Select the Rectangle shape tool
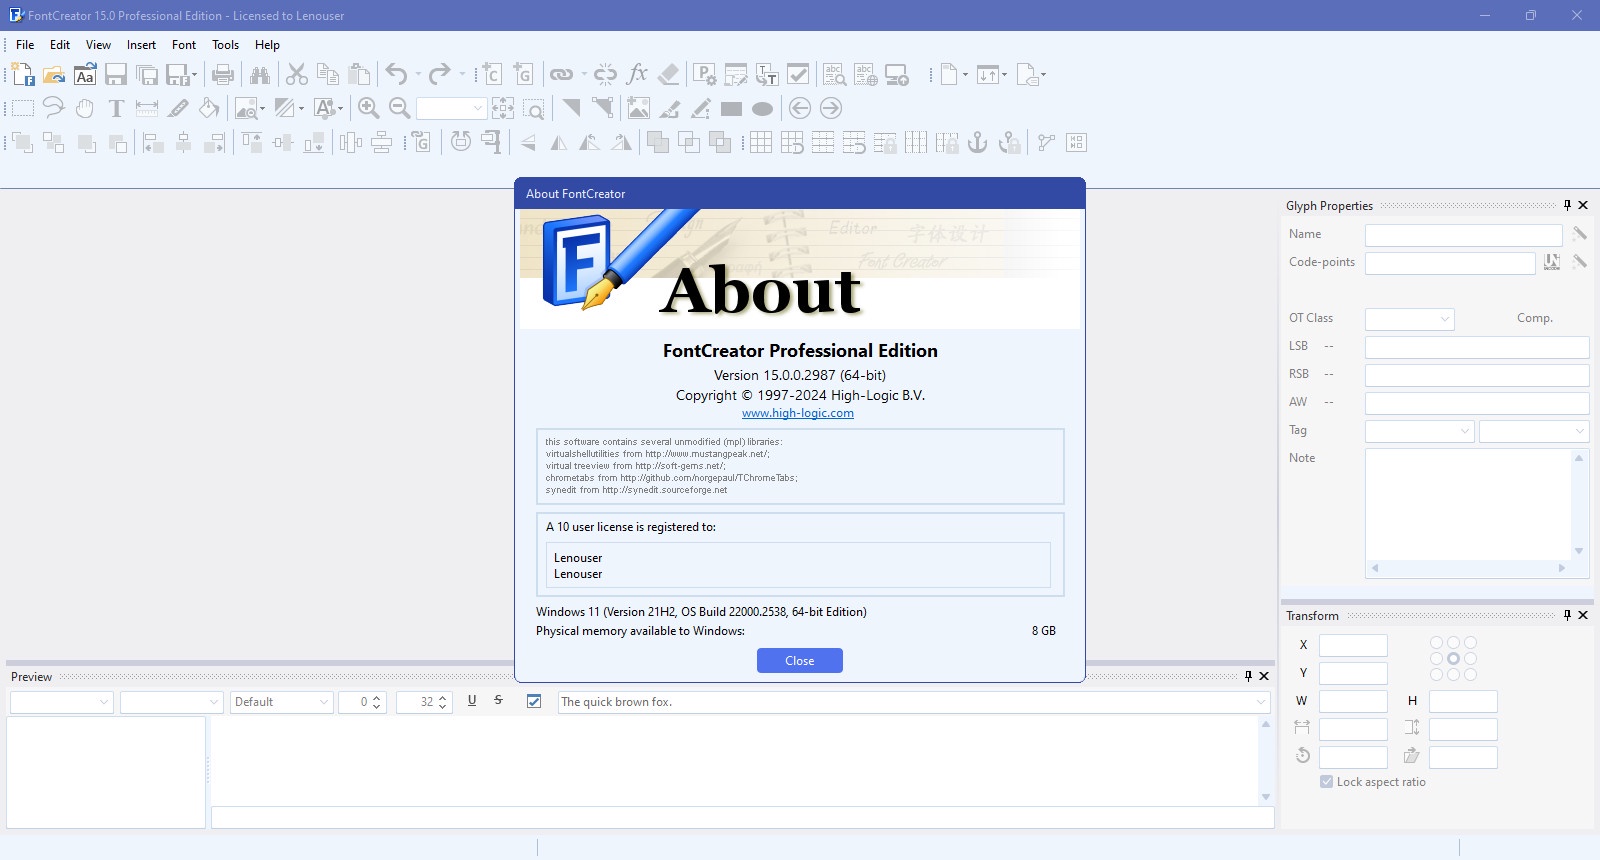Image resolution: width=1600 pixels, height=860 pixels. pyautogui.click(x=732, y=109)
